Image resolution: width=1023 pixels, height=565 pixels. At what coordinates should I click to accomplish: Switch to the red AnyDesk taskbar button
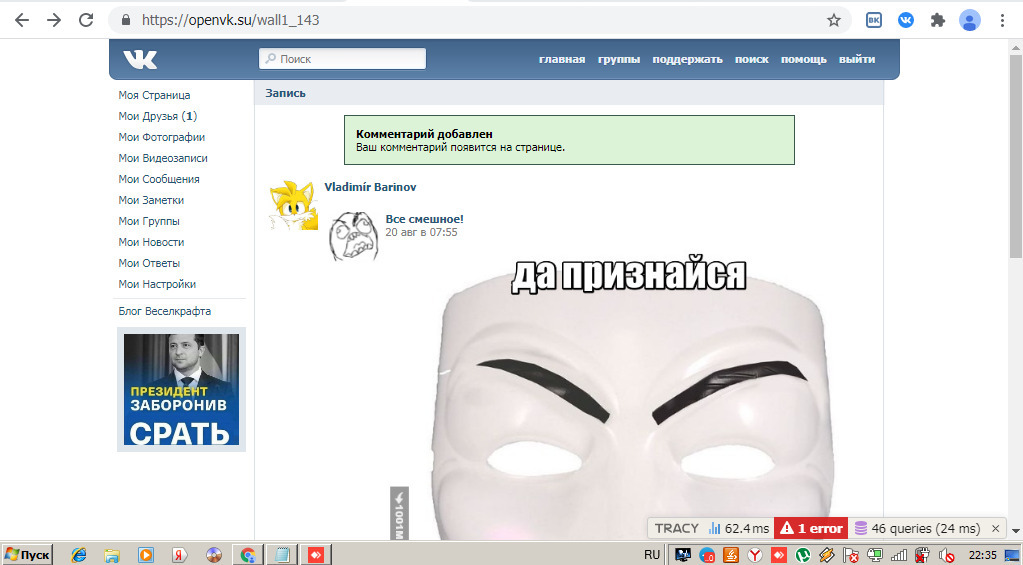coord(317,555)
